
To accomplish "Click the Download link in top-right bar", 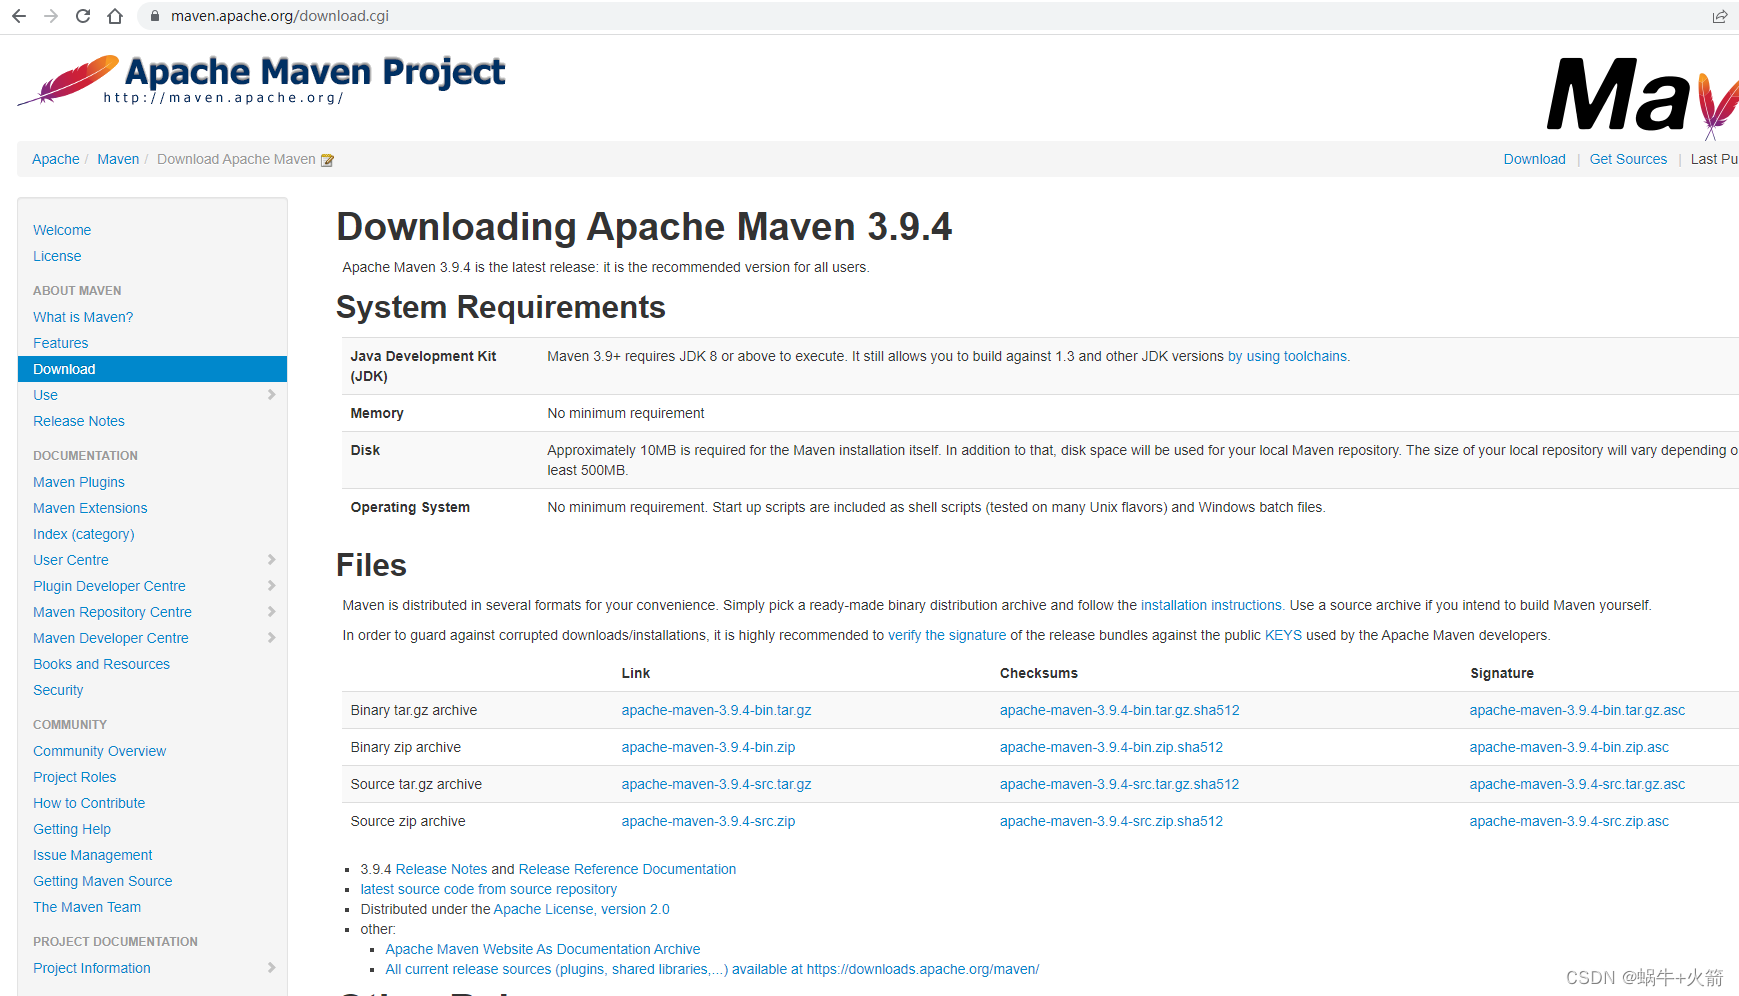I will coord(1535,159).
